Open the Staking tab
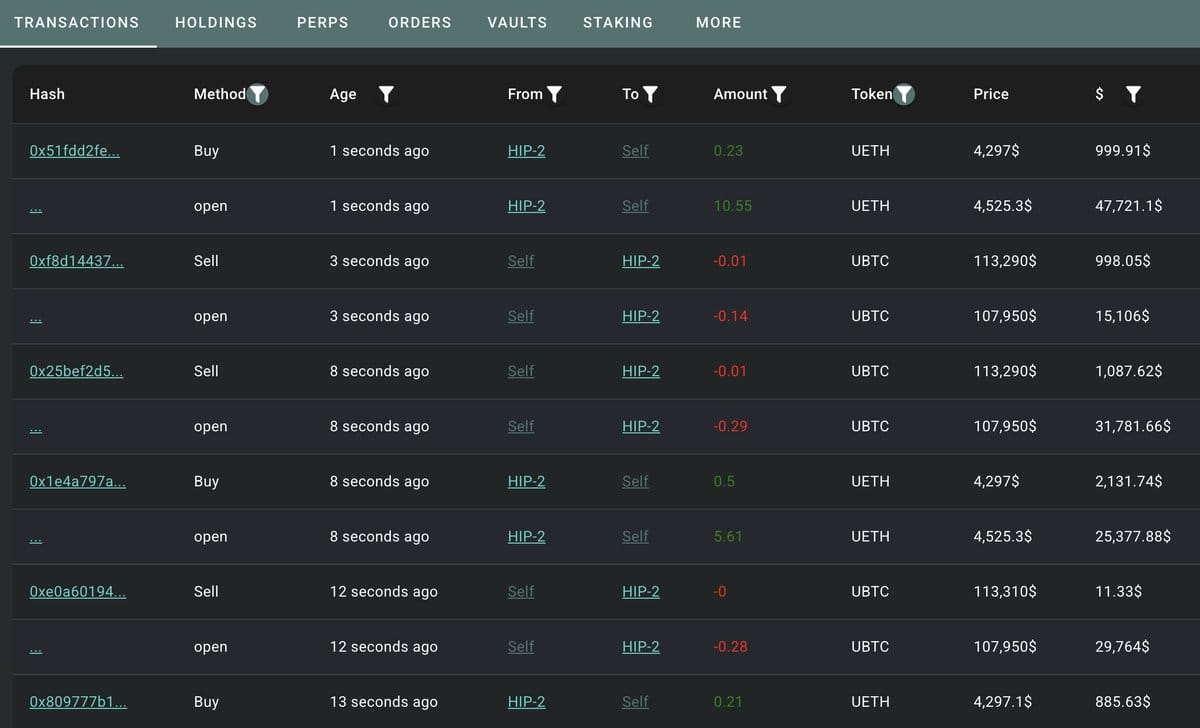 tap(618, 22)
